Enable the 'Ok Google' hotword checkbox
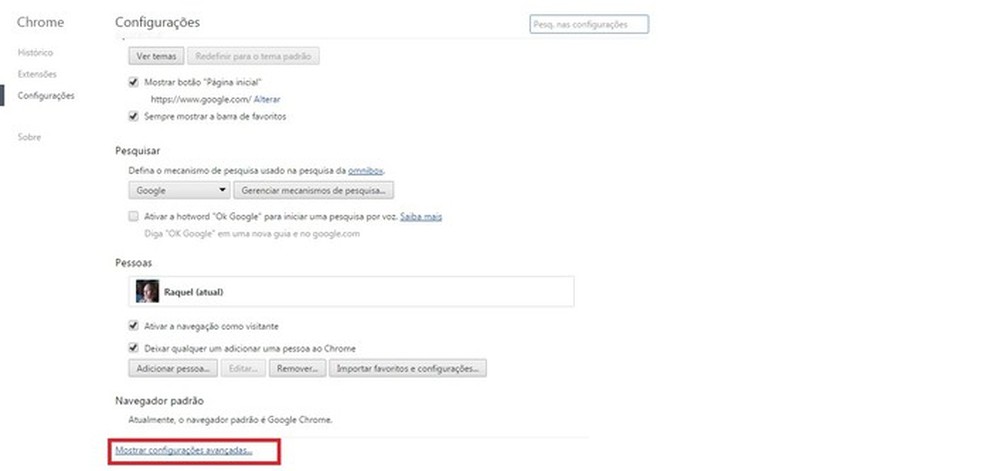The width and height of the screenshot is (984, 471). 134,215
